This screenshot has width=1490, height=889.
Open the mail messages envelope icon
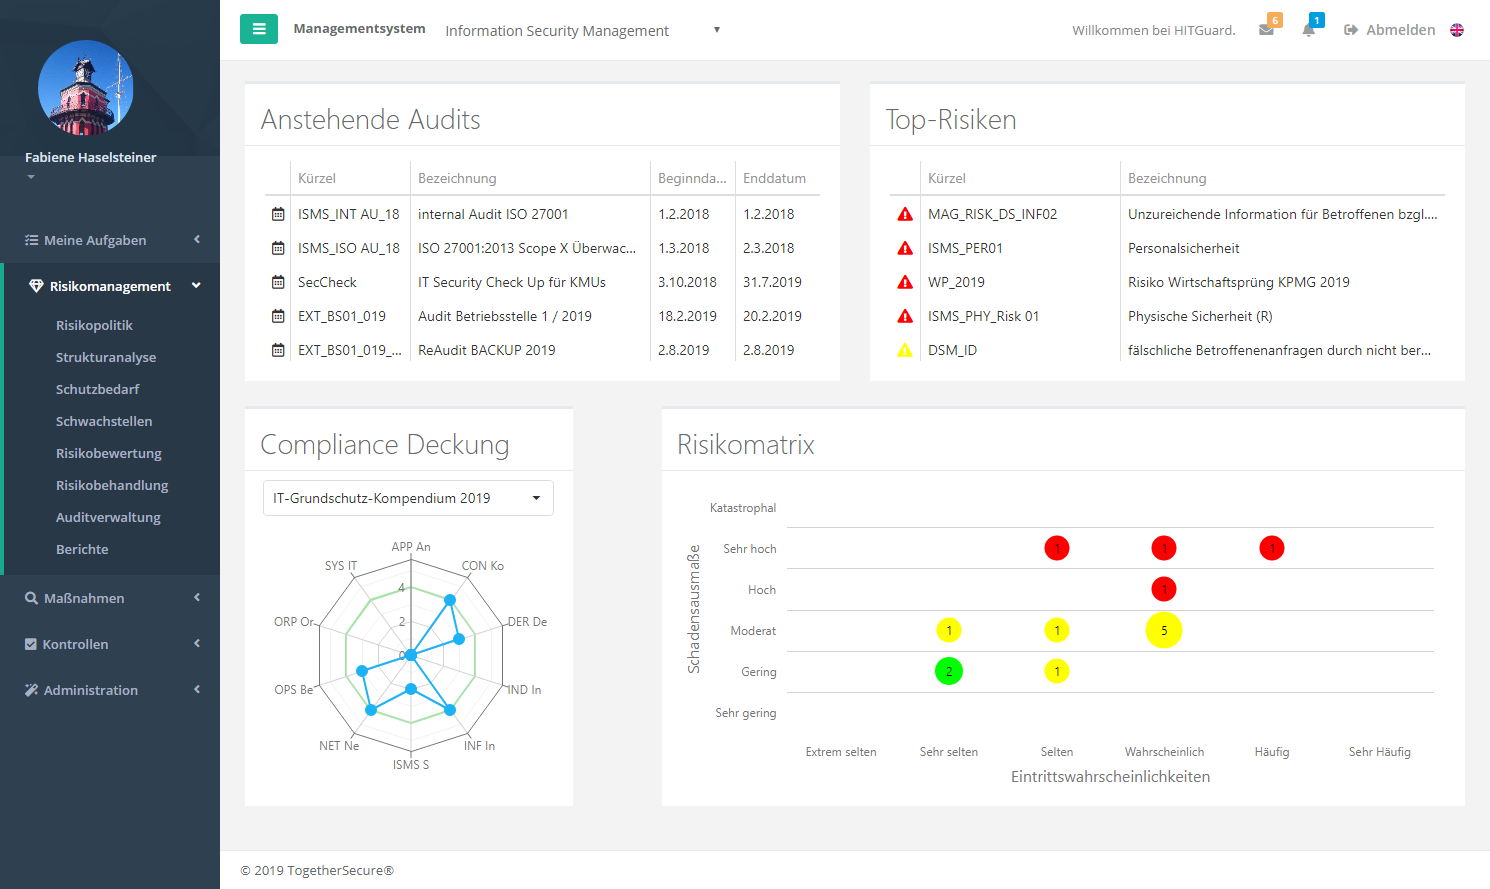[1266, 30]
